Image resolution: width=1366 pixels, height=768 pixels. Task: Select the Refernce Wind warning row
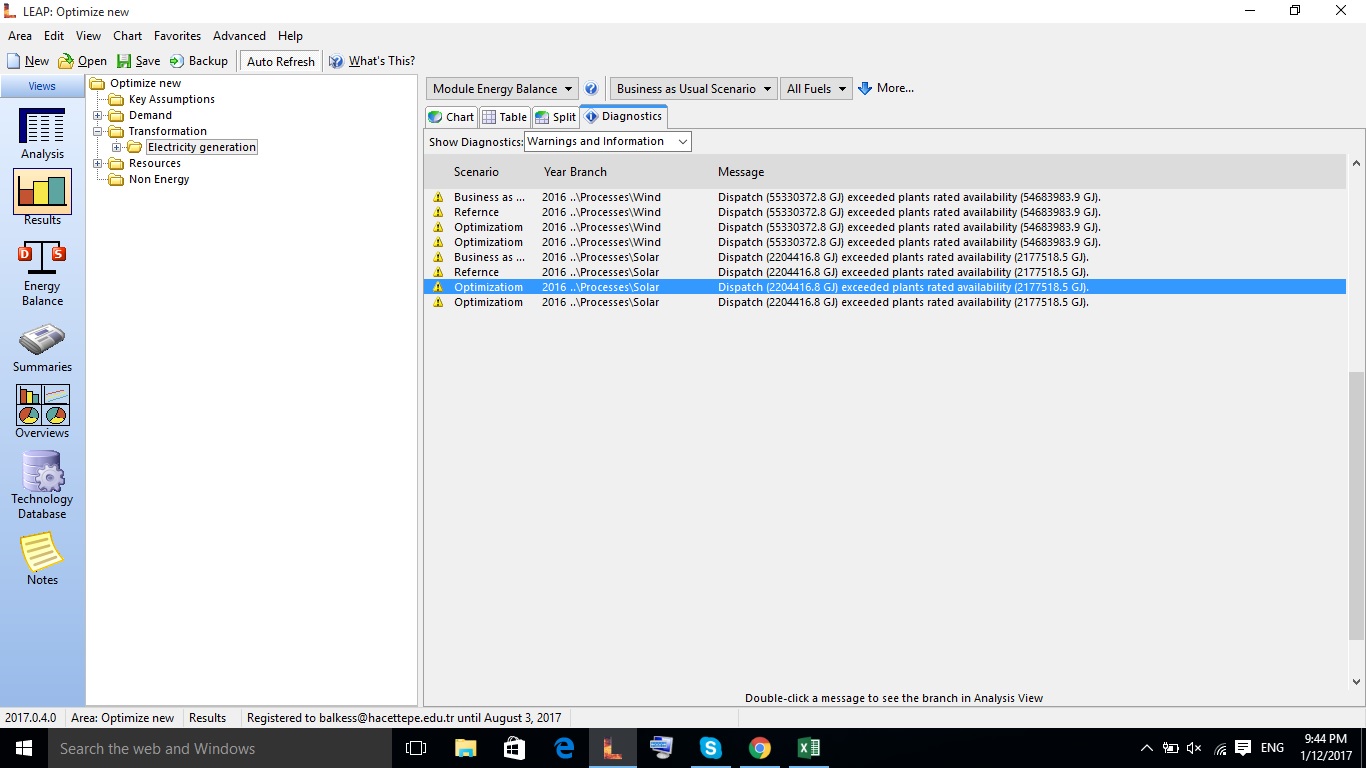coord(885,212)
